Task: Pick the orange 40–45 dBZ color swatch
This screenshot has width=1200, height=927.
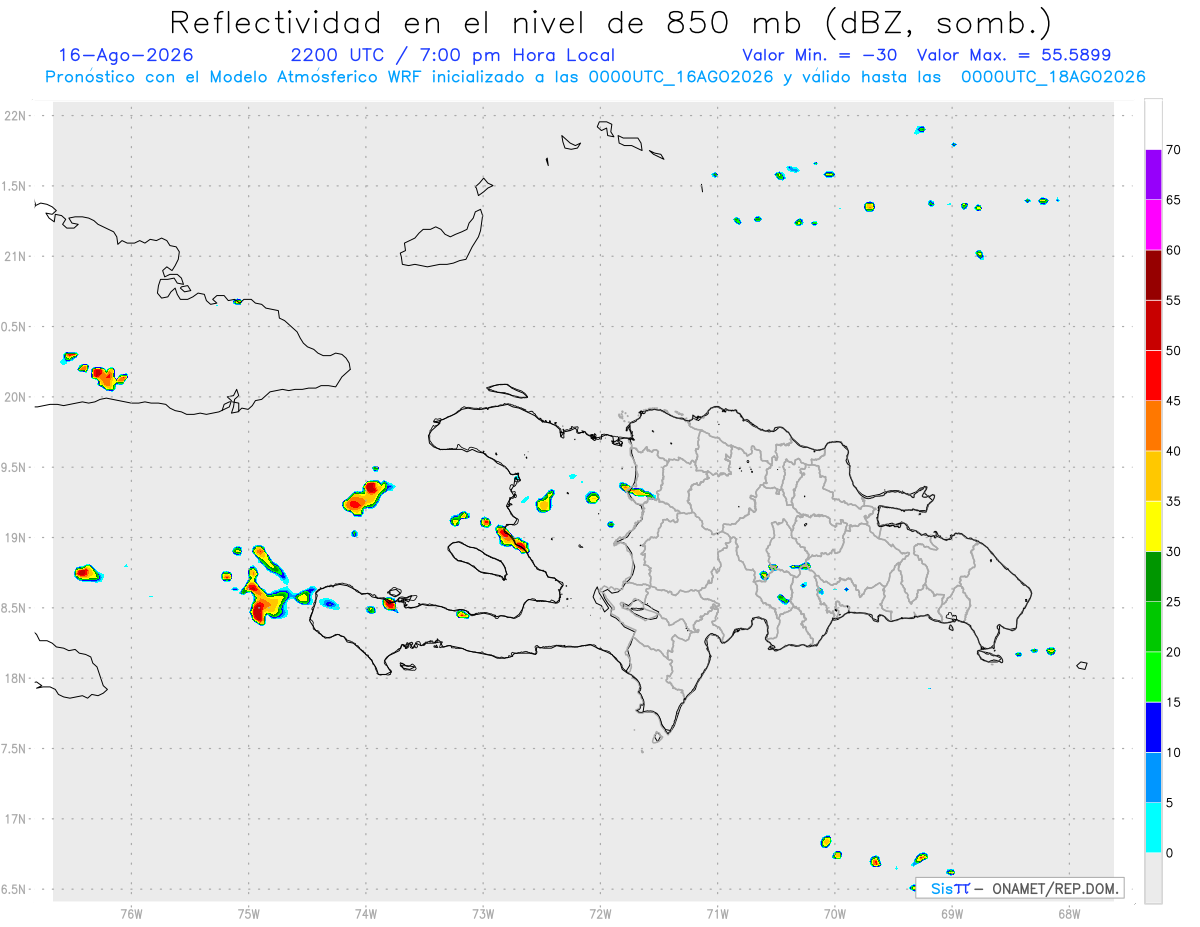Action: point(1153,426)
